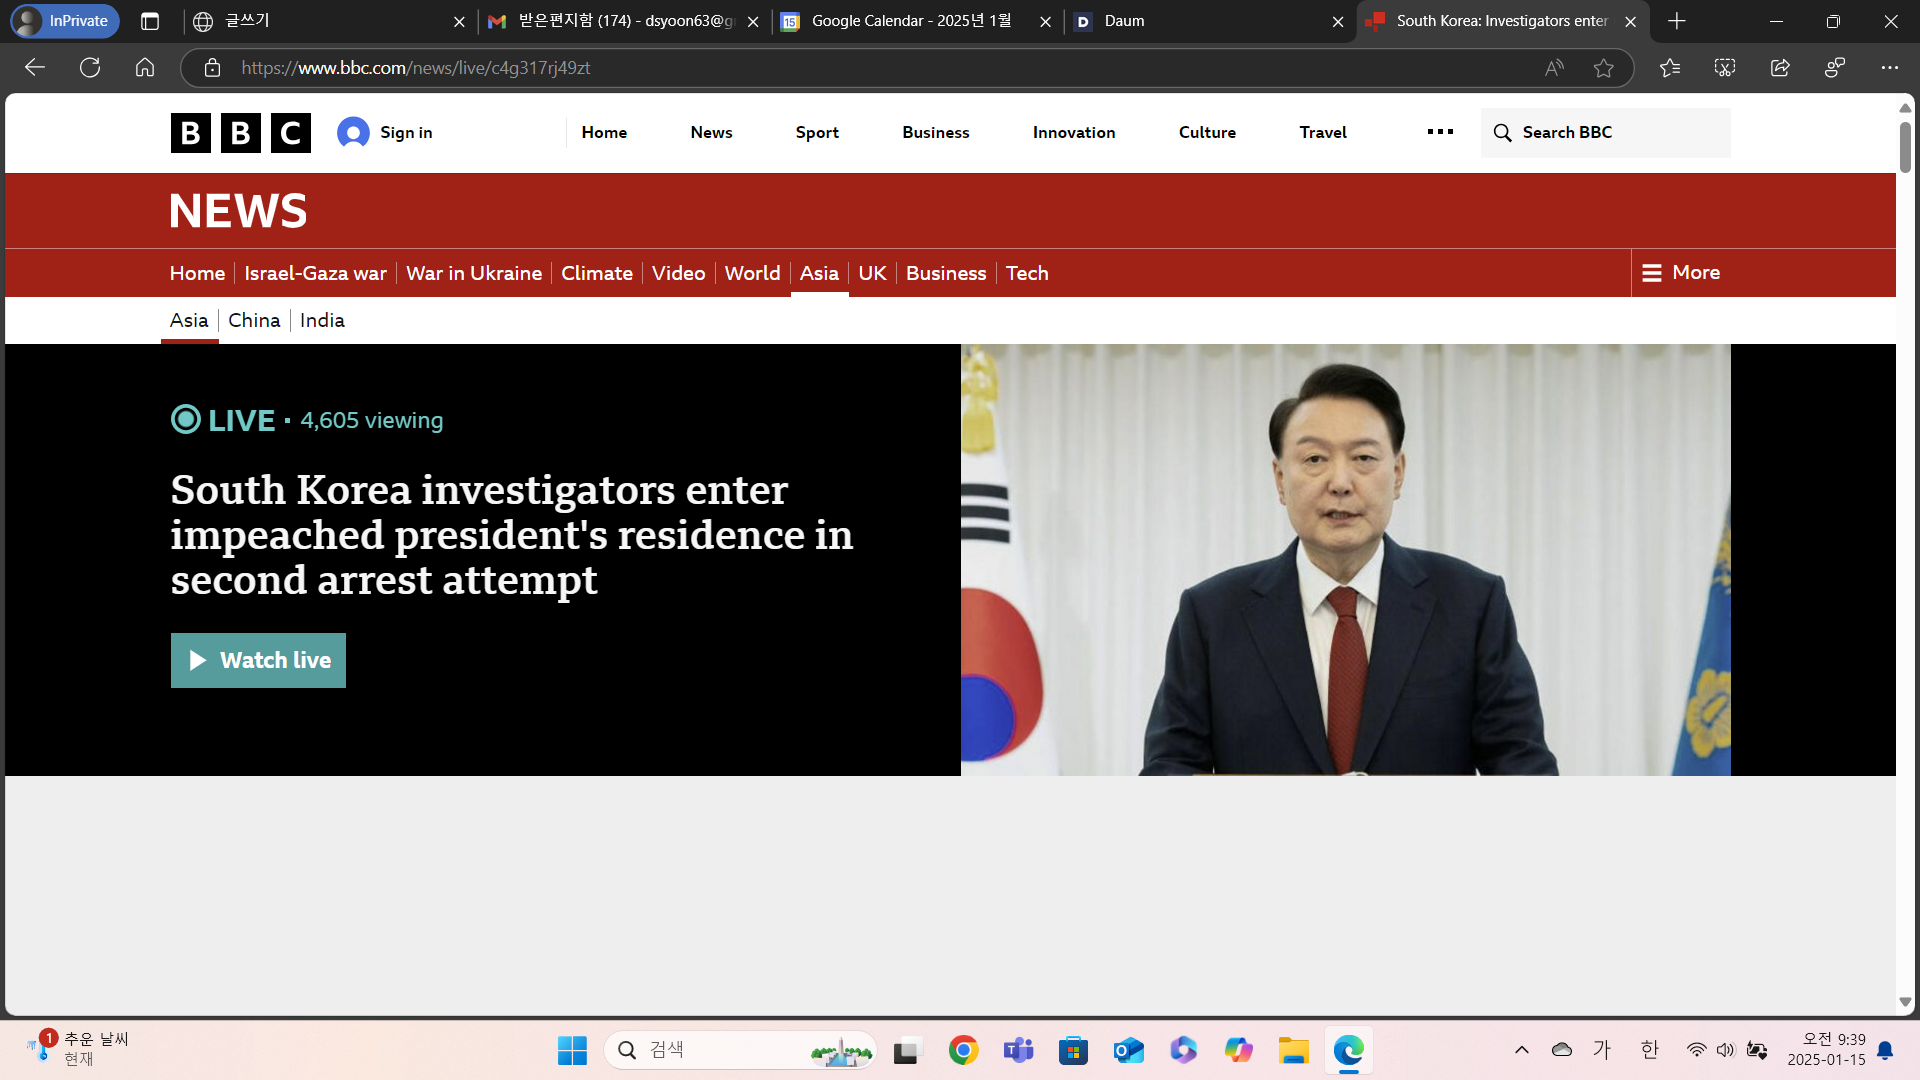Open tab actions menu icon

150,21
